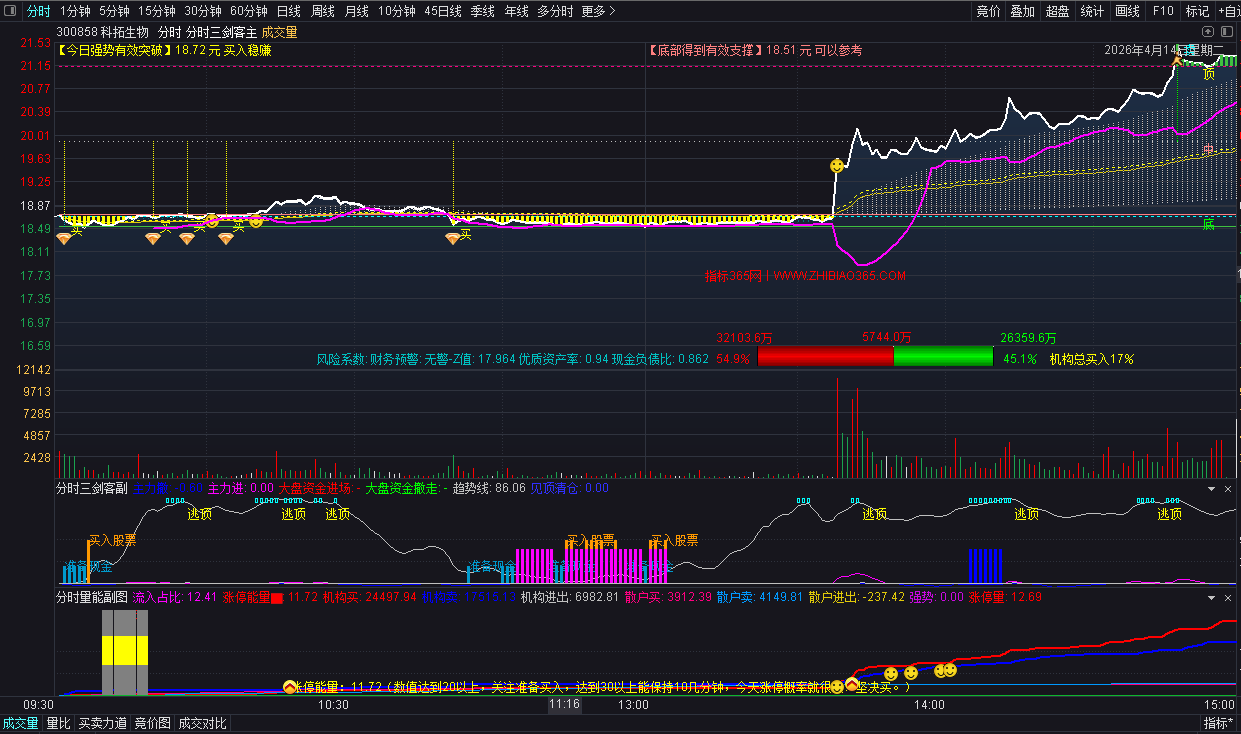The image size is (1241, 734).
Task: Open the 年线 yearly chart
Action: [x=516, y=11]
